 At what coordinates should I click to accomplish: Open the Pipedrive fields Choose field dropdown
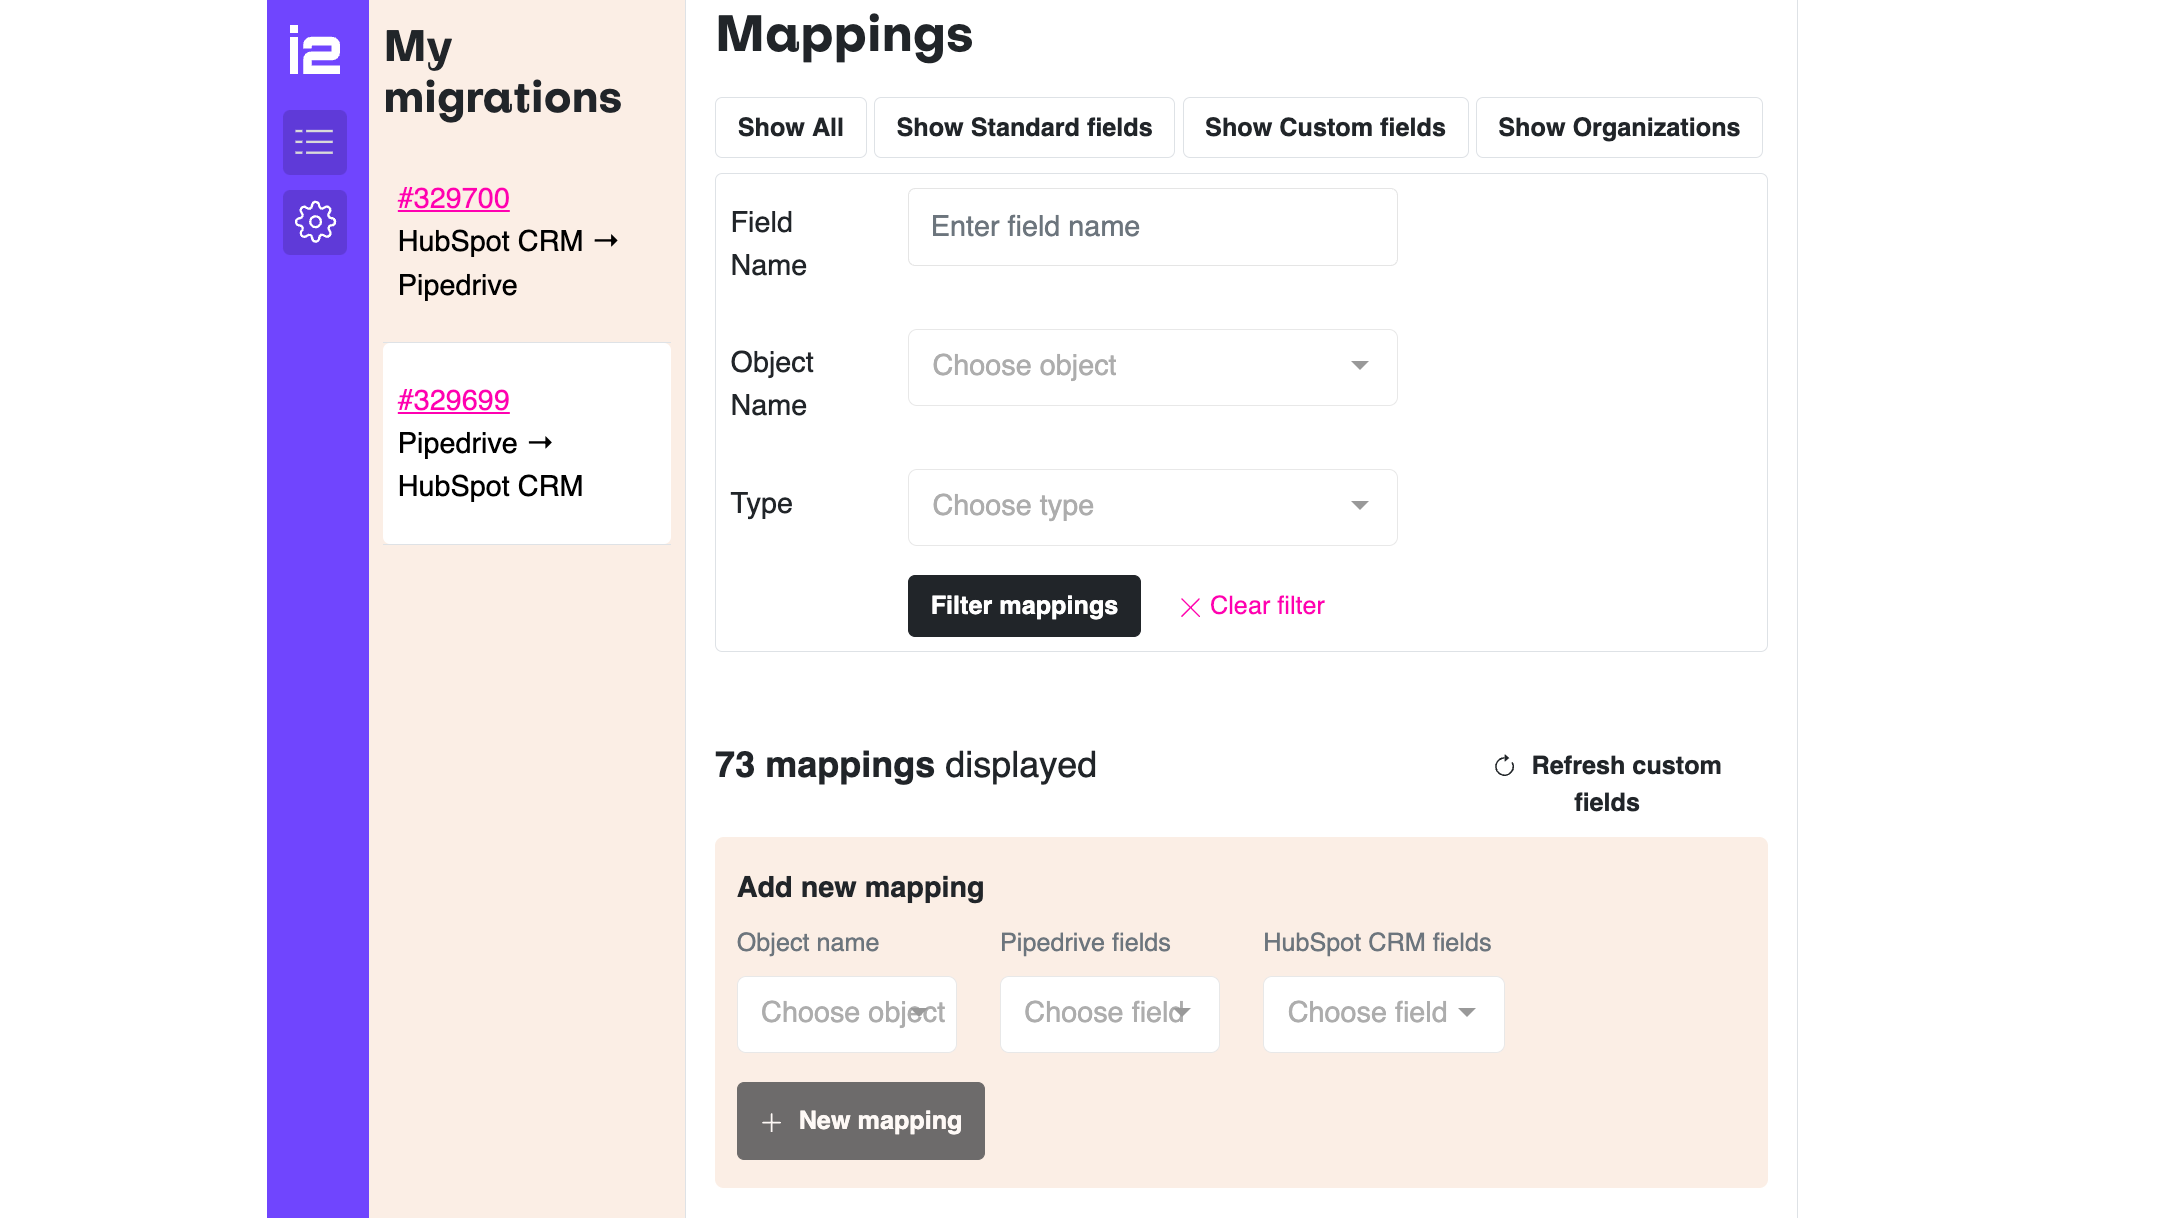(x=1109, y=1014)
